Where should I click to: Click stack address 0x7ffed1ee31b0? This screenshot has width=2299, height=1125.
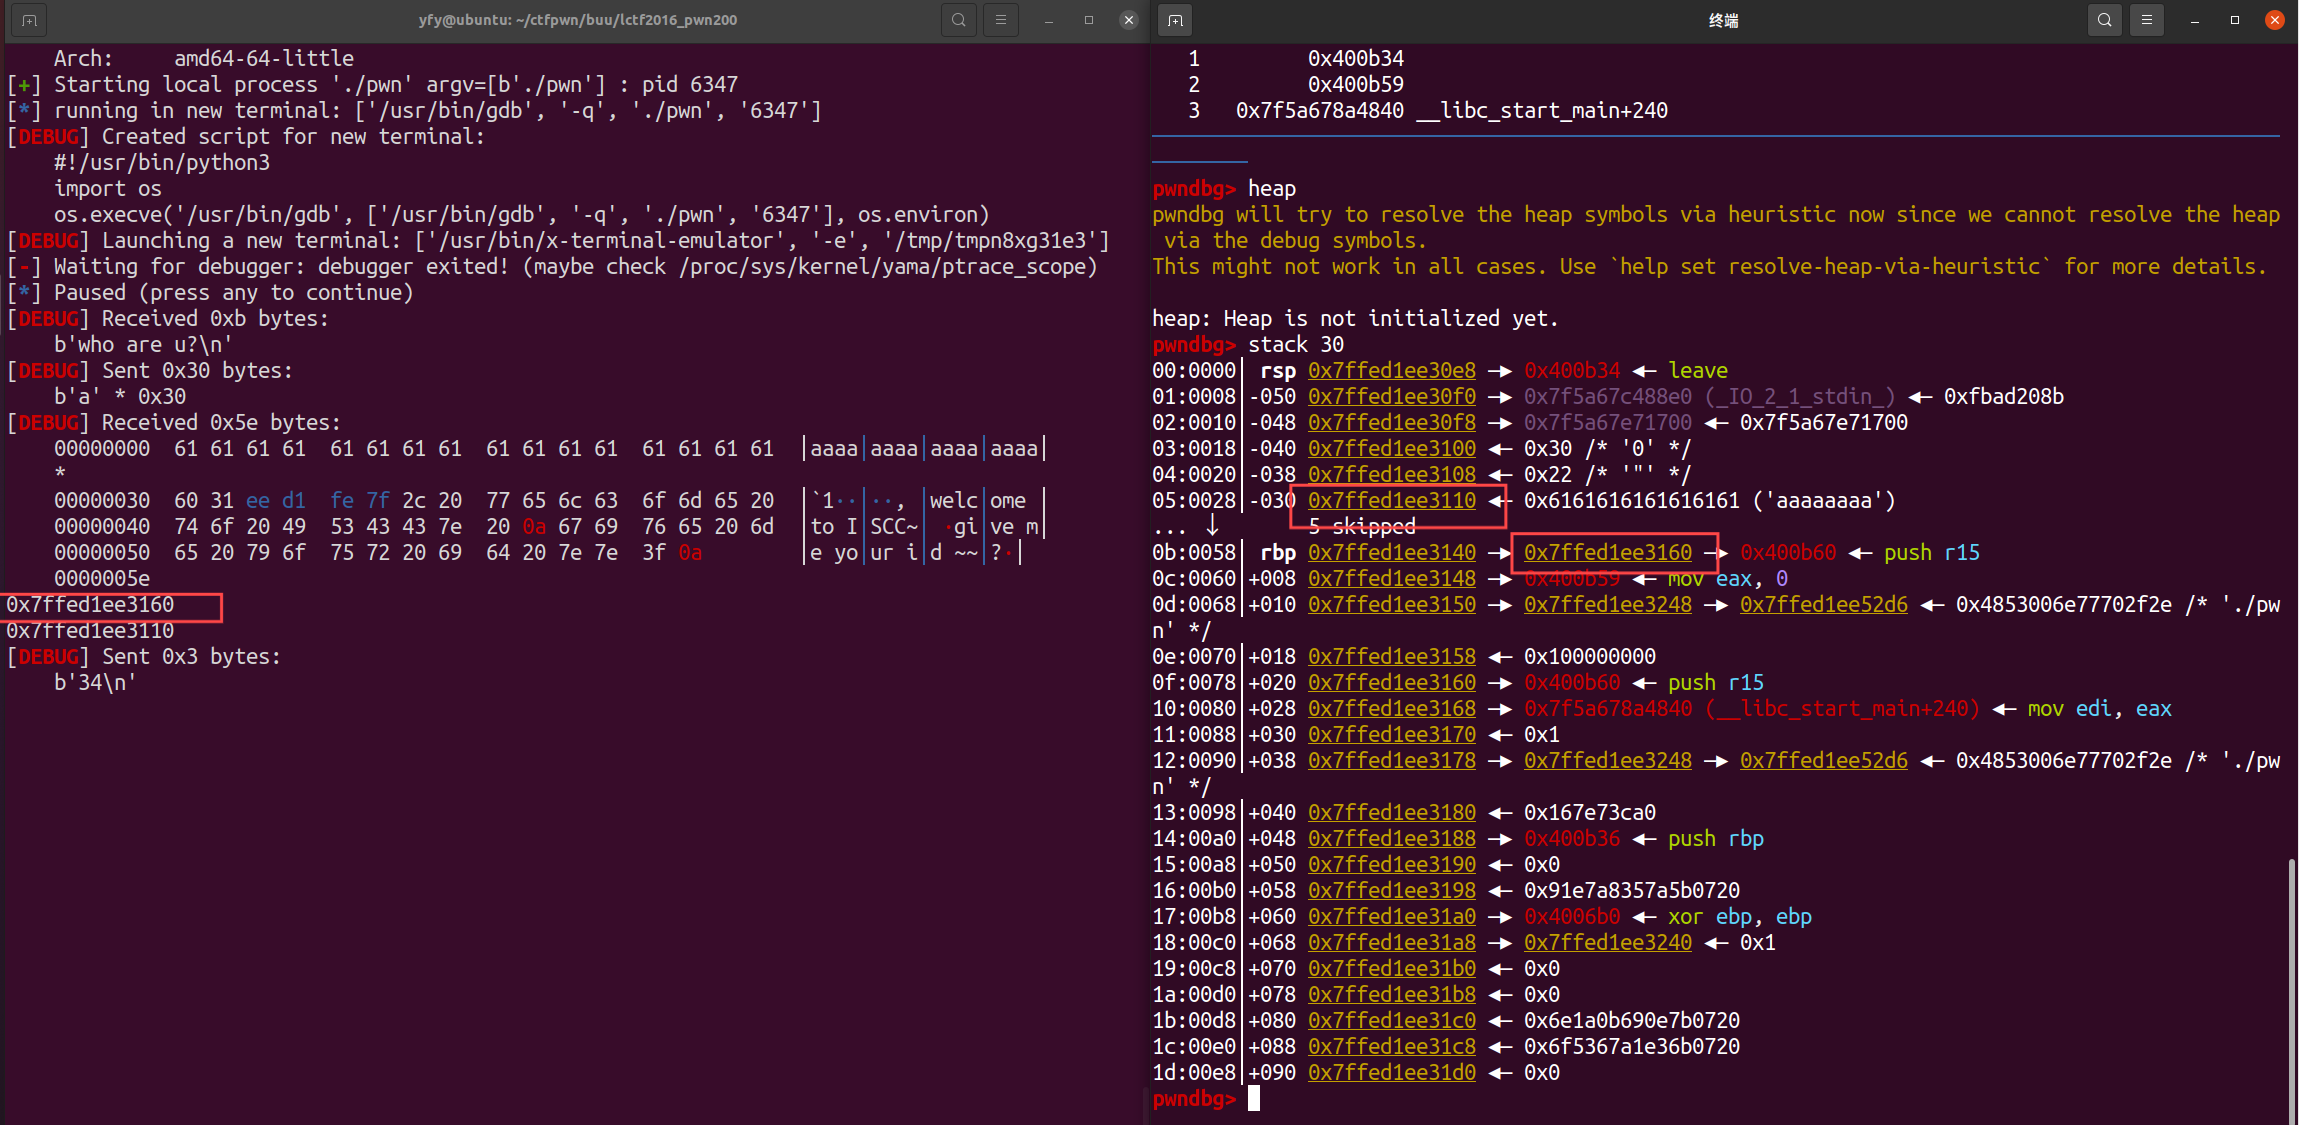1392,969
